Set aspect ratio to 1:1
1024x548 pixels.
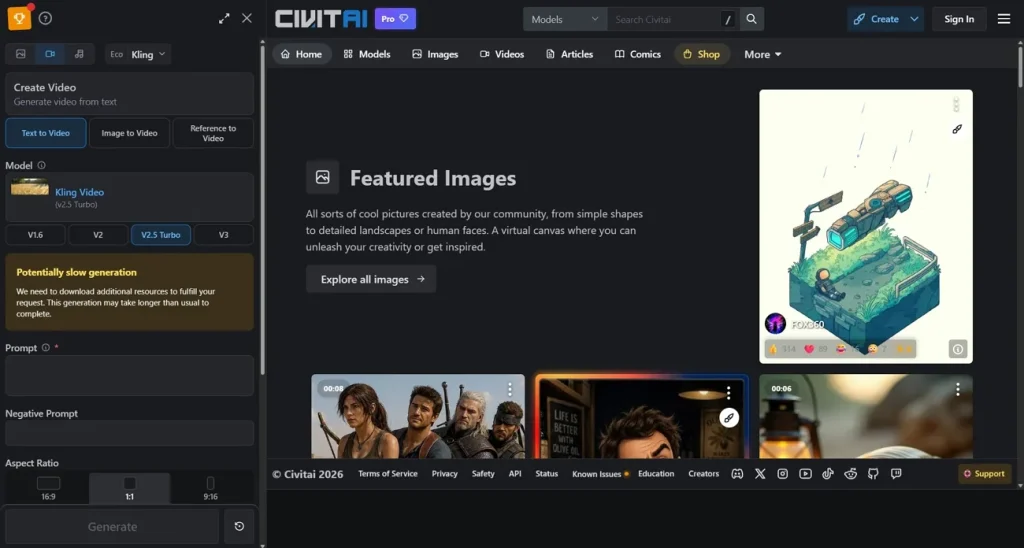pyautogui.click(x=129, y=488)
